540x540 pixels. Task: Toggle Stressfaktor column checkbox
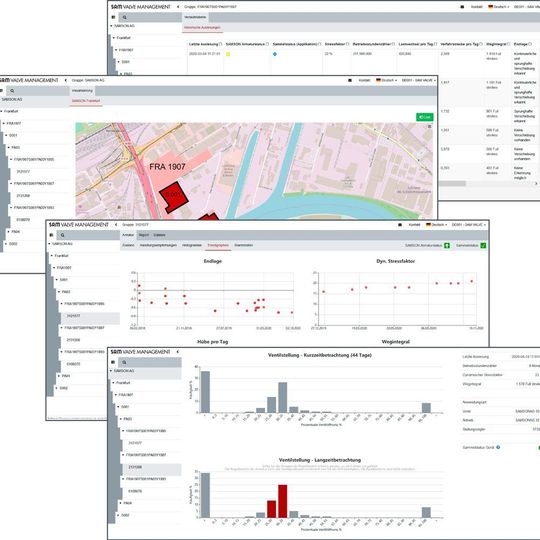tap(347, 44)
